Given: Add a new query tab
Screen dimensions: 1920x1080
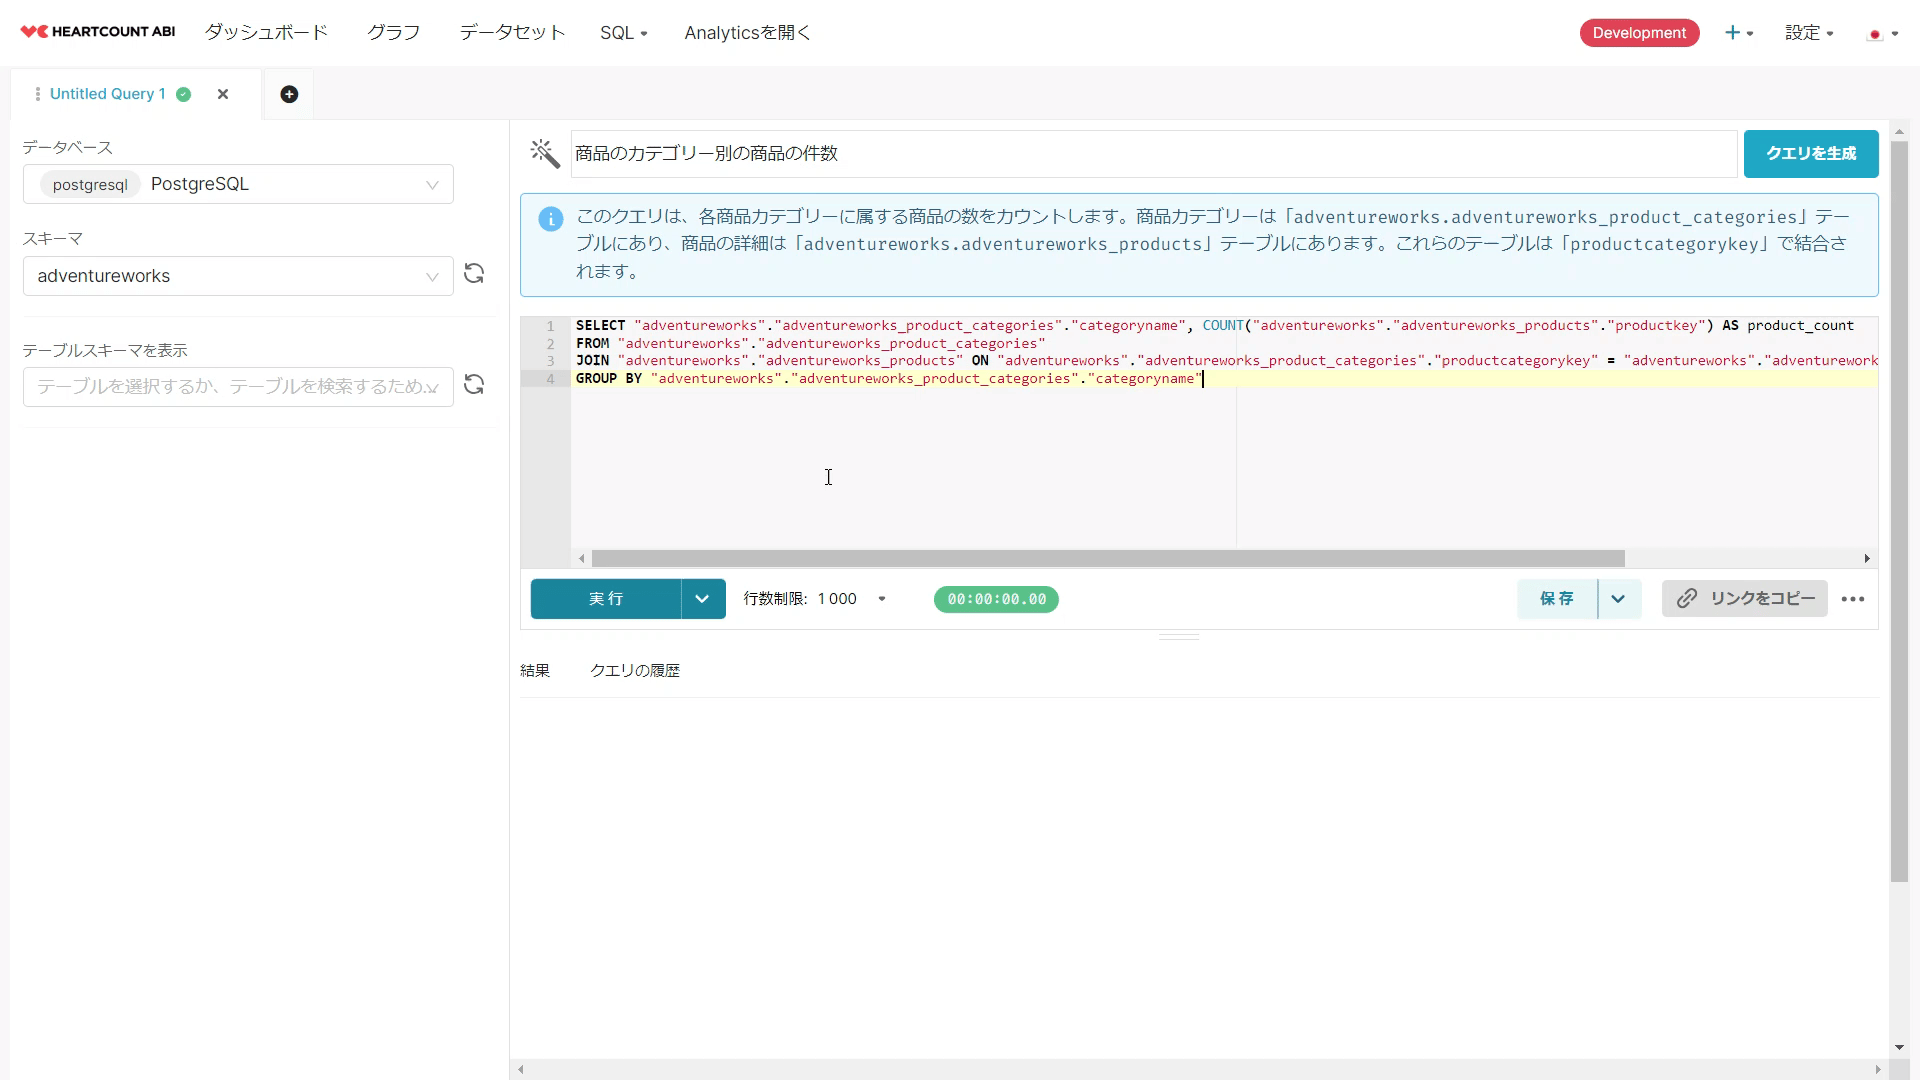Looking at the screenshot, I should (289, 94).
